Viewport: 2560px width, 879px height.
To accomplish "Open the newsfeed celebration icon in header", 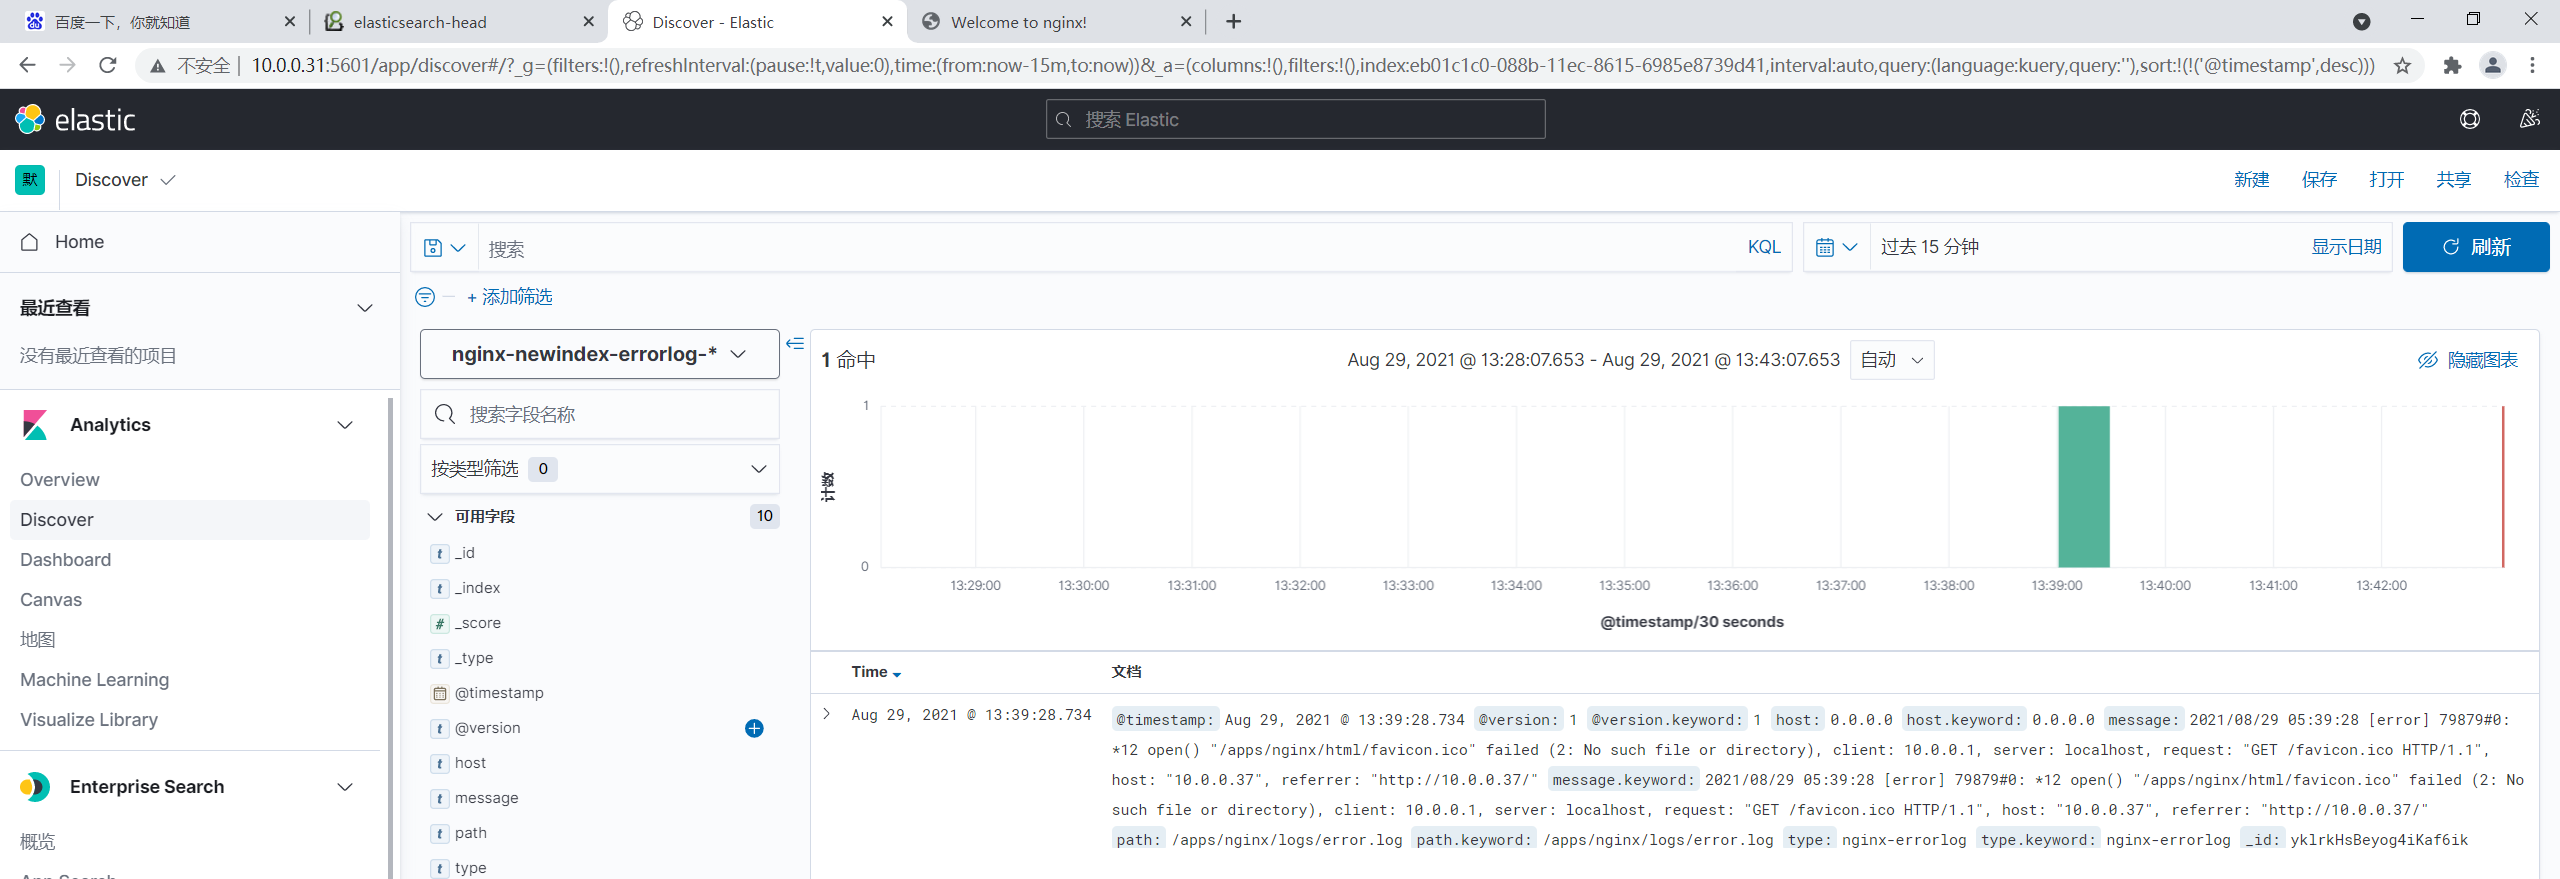I will coord(2529,119).
